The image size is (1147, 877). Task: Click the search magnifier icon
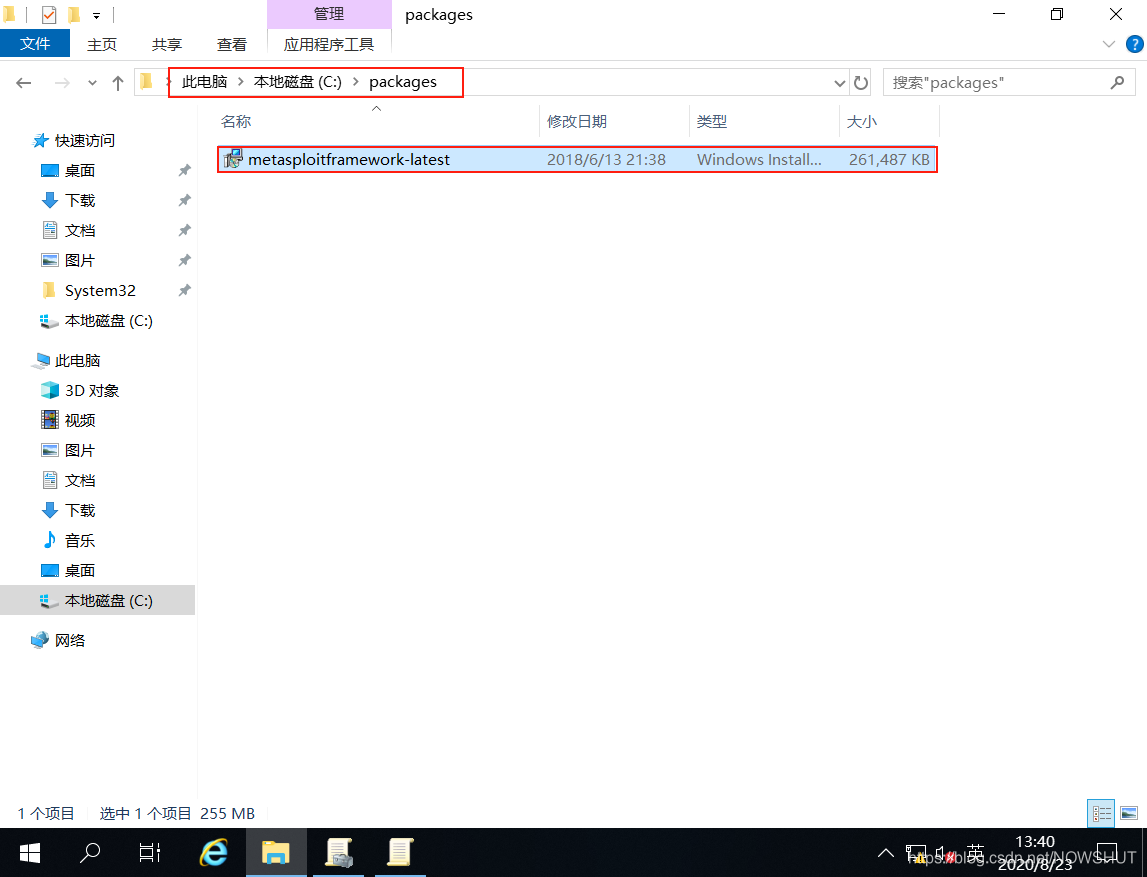click(1117, 83)
